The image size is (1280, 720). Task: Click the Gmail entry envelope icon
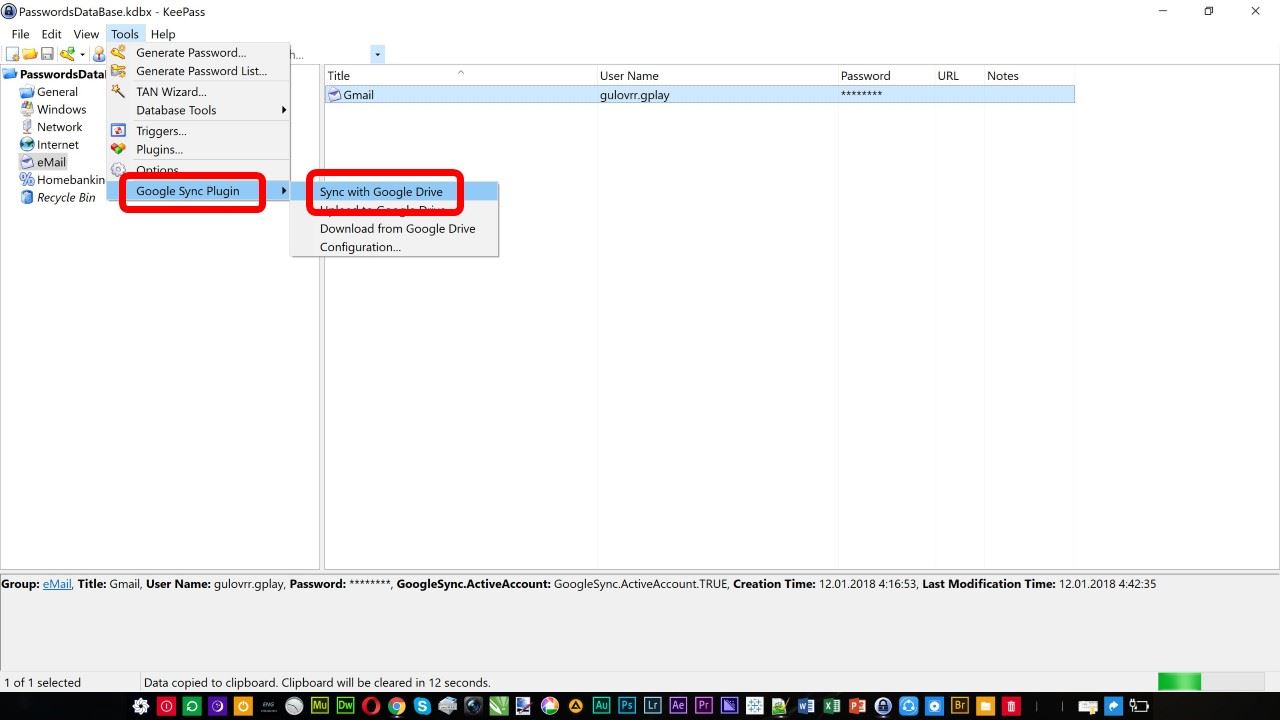click(x=334, y=95)
